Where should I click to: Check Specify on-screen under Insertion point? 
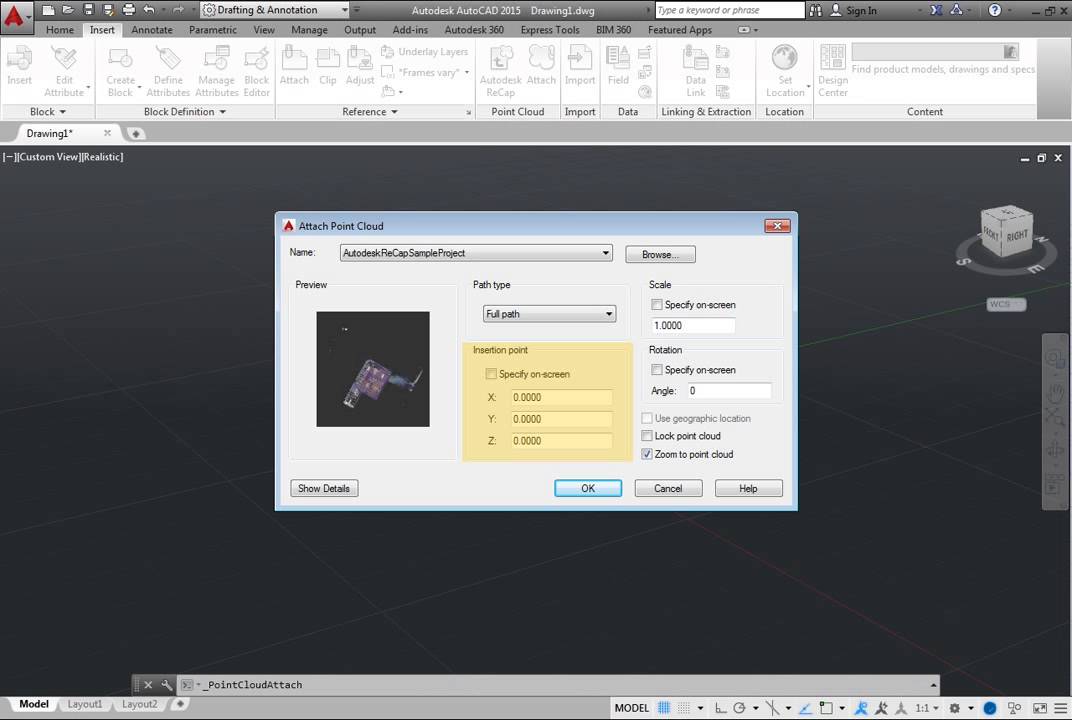coord(491,374)
